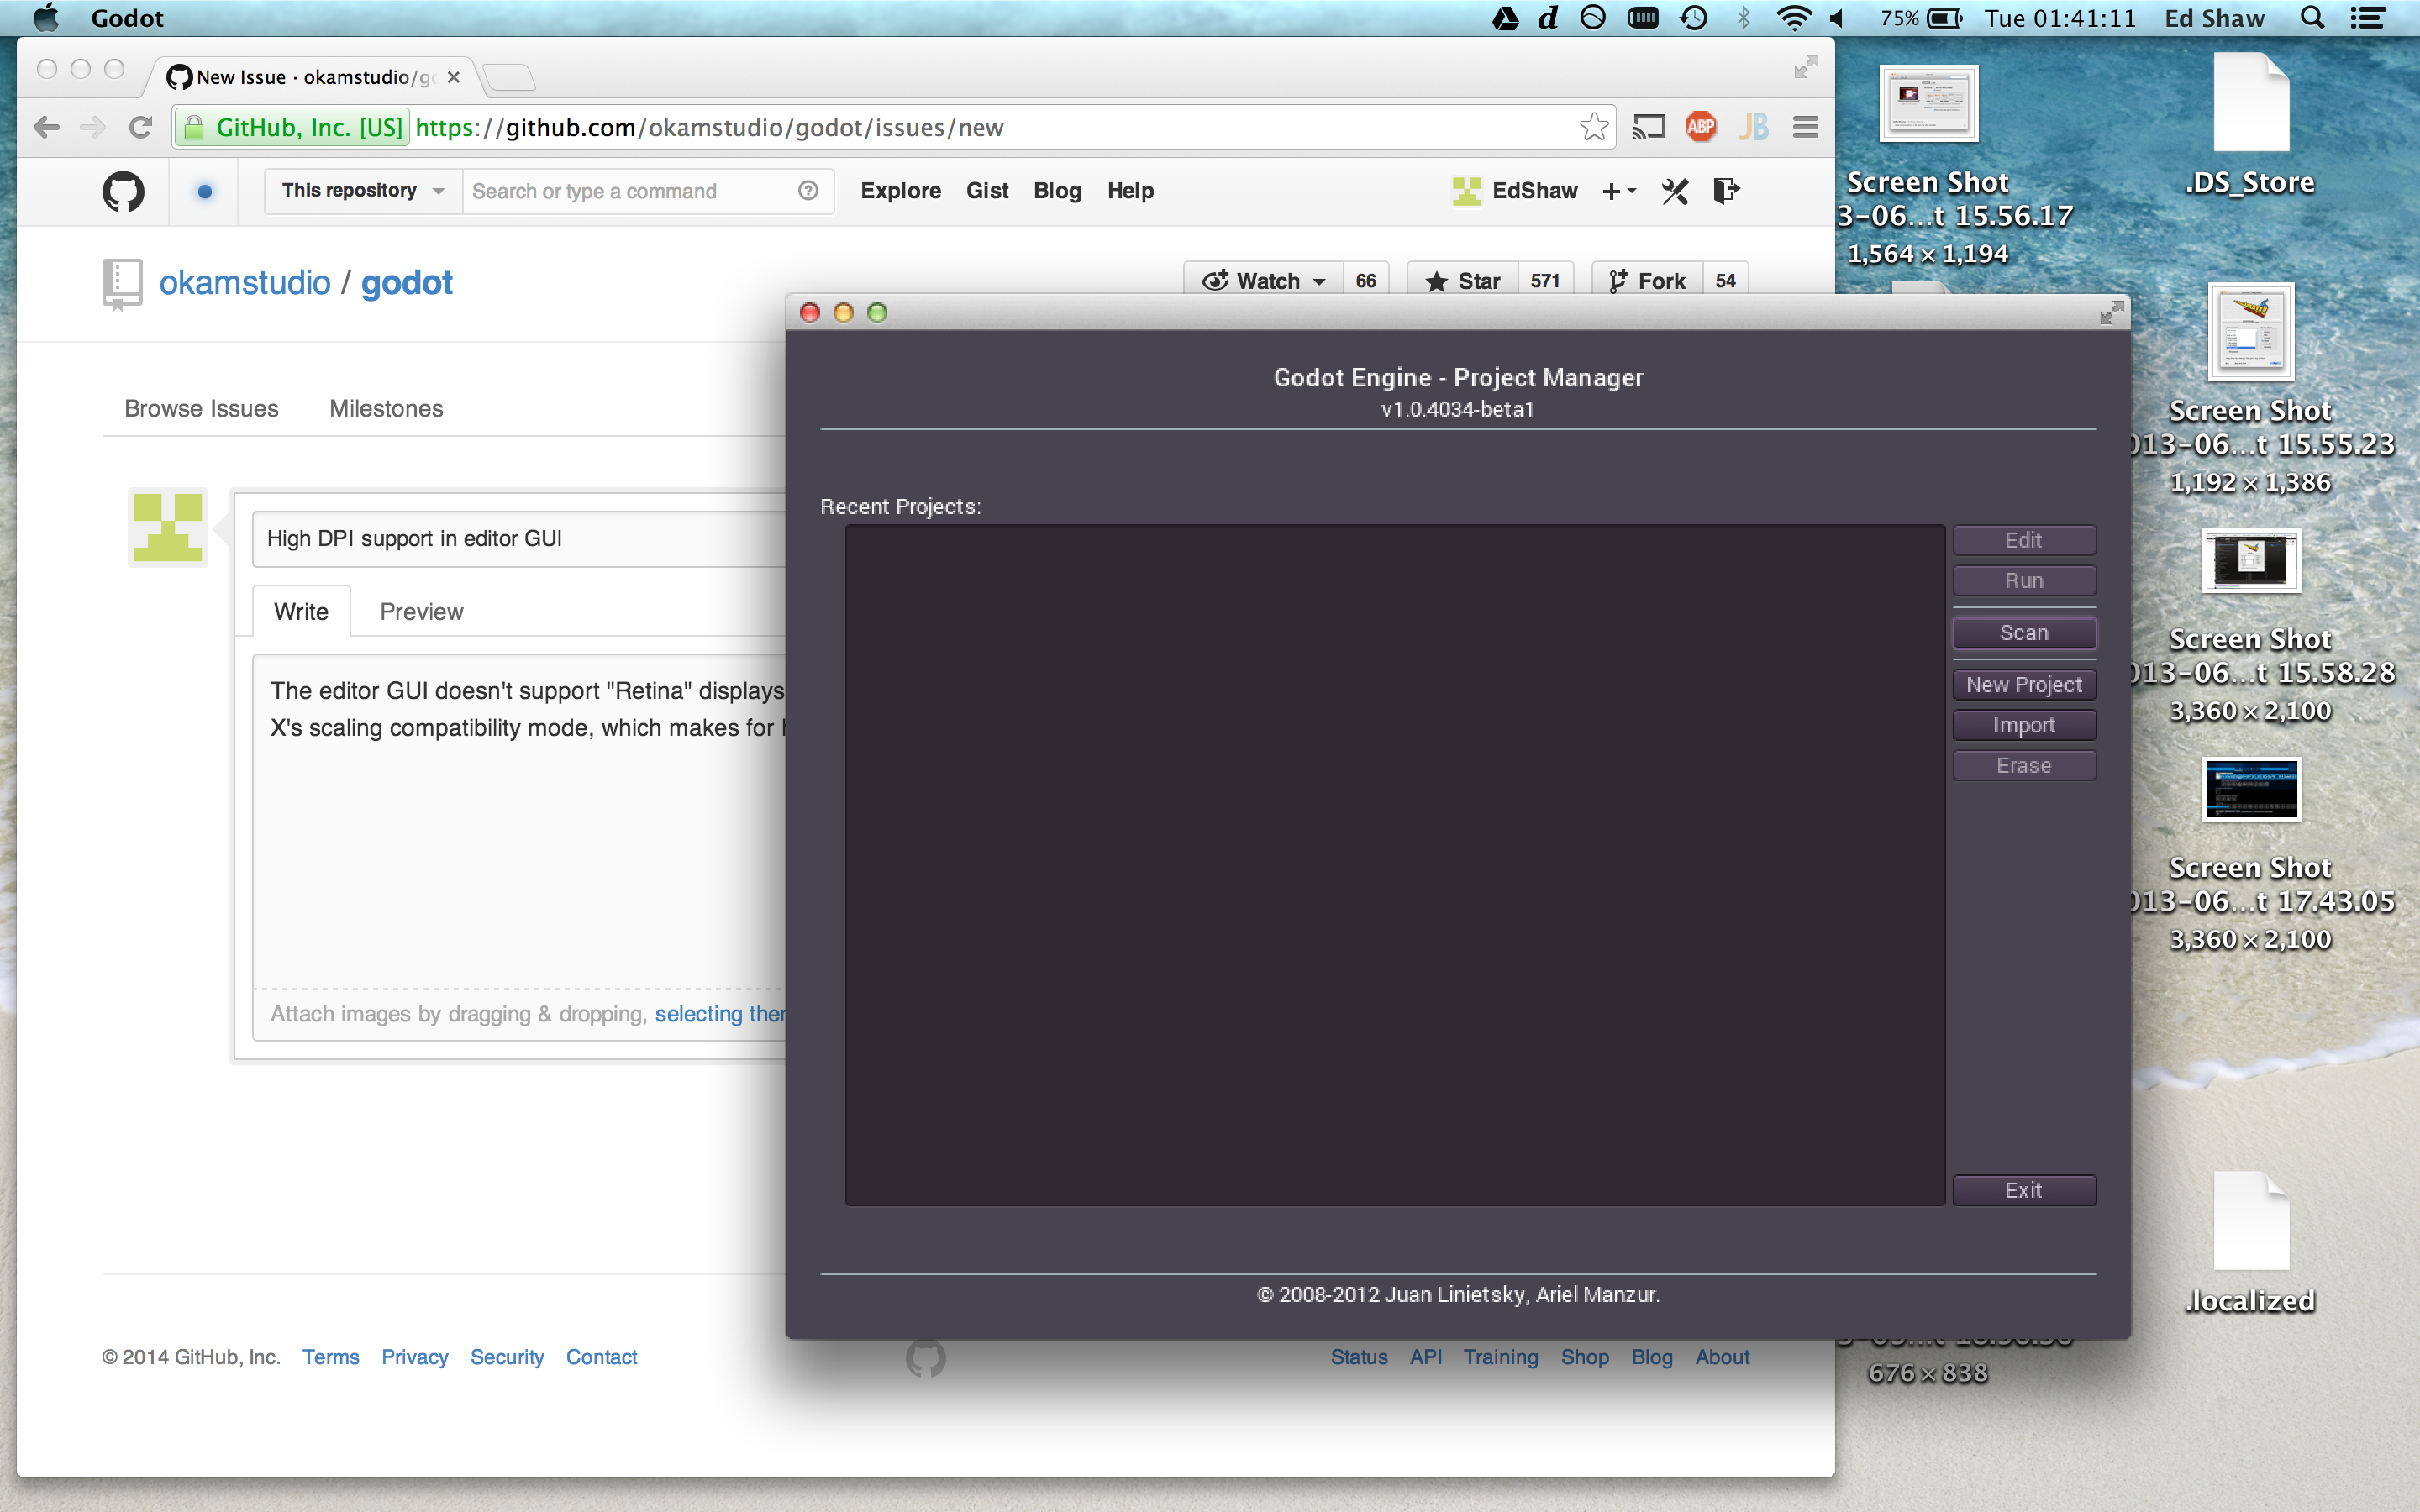The width and height of the screenshot is (2420, 1512).
Task: Open the okamstudio owner link
Action: [245, 283]
